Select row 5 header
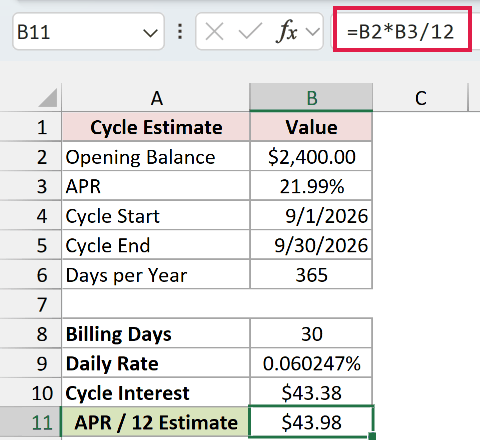Viewport: 480px width, 440px height. [x=31, y=245]
